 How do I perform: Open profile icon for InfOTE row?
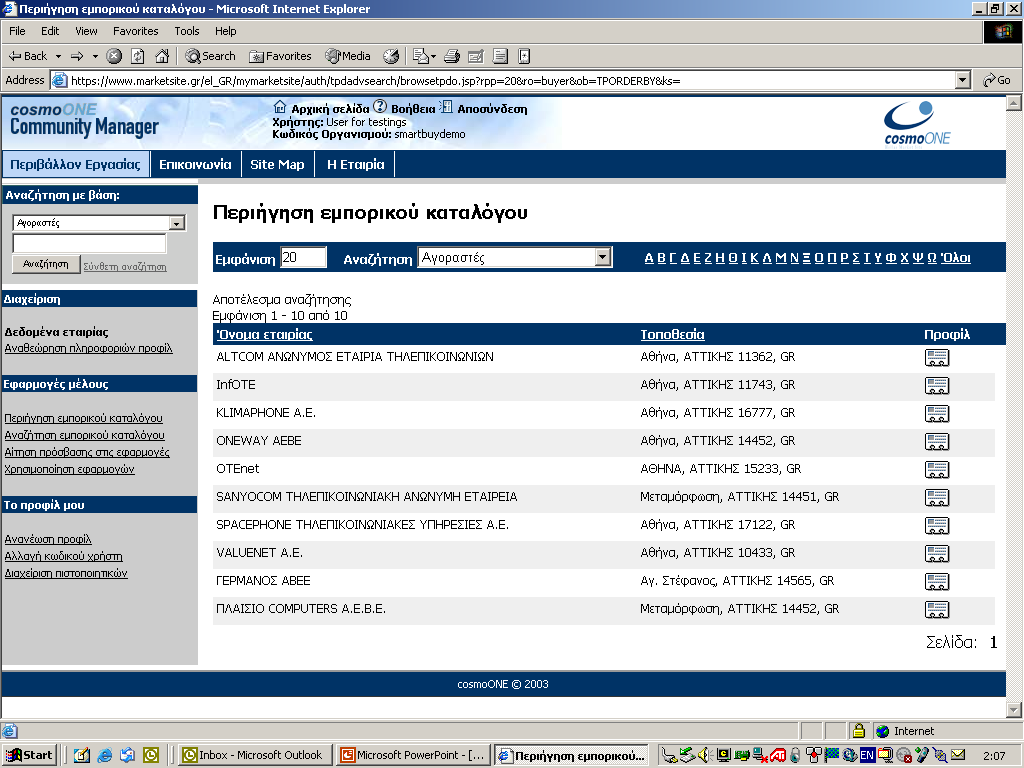coord(937,385)
